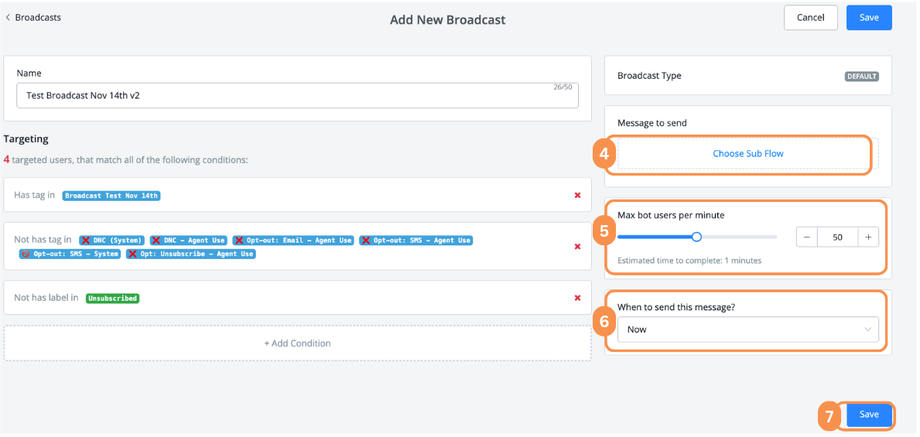Click the broadcast Name input field
This screenshot has height=437, width=920.
[297, 95]
